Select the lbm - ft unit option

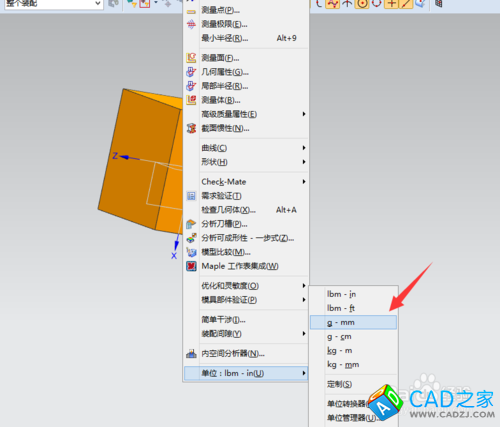tap(353, 308)
